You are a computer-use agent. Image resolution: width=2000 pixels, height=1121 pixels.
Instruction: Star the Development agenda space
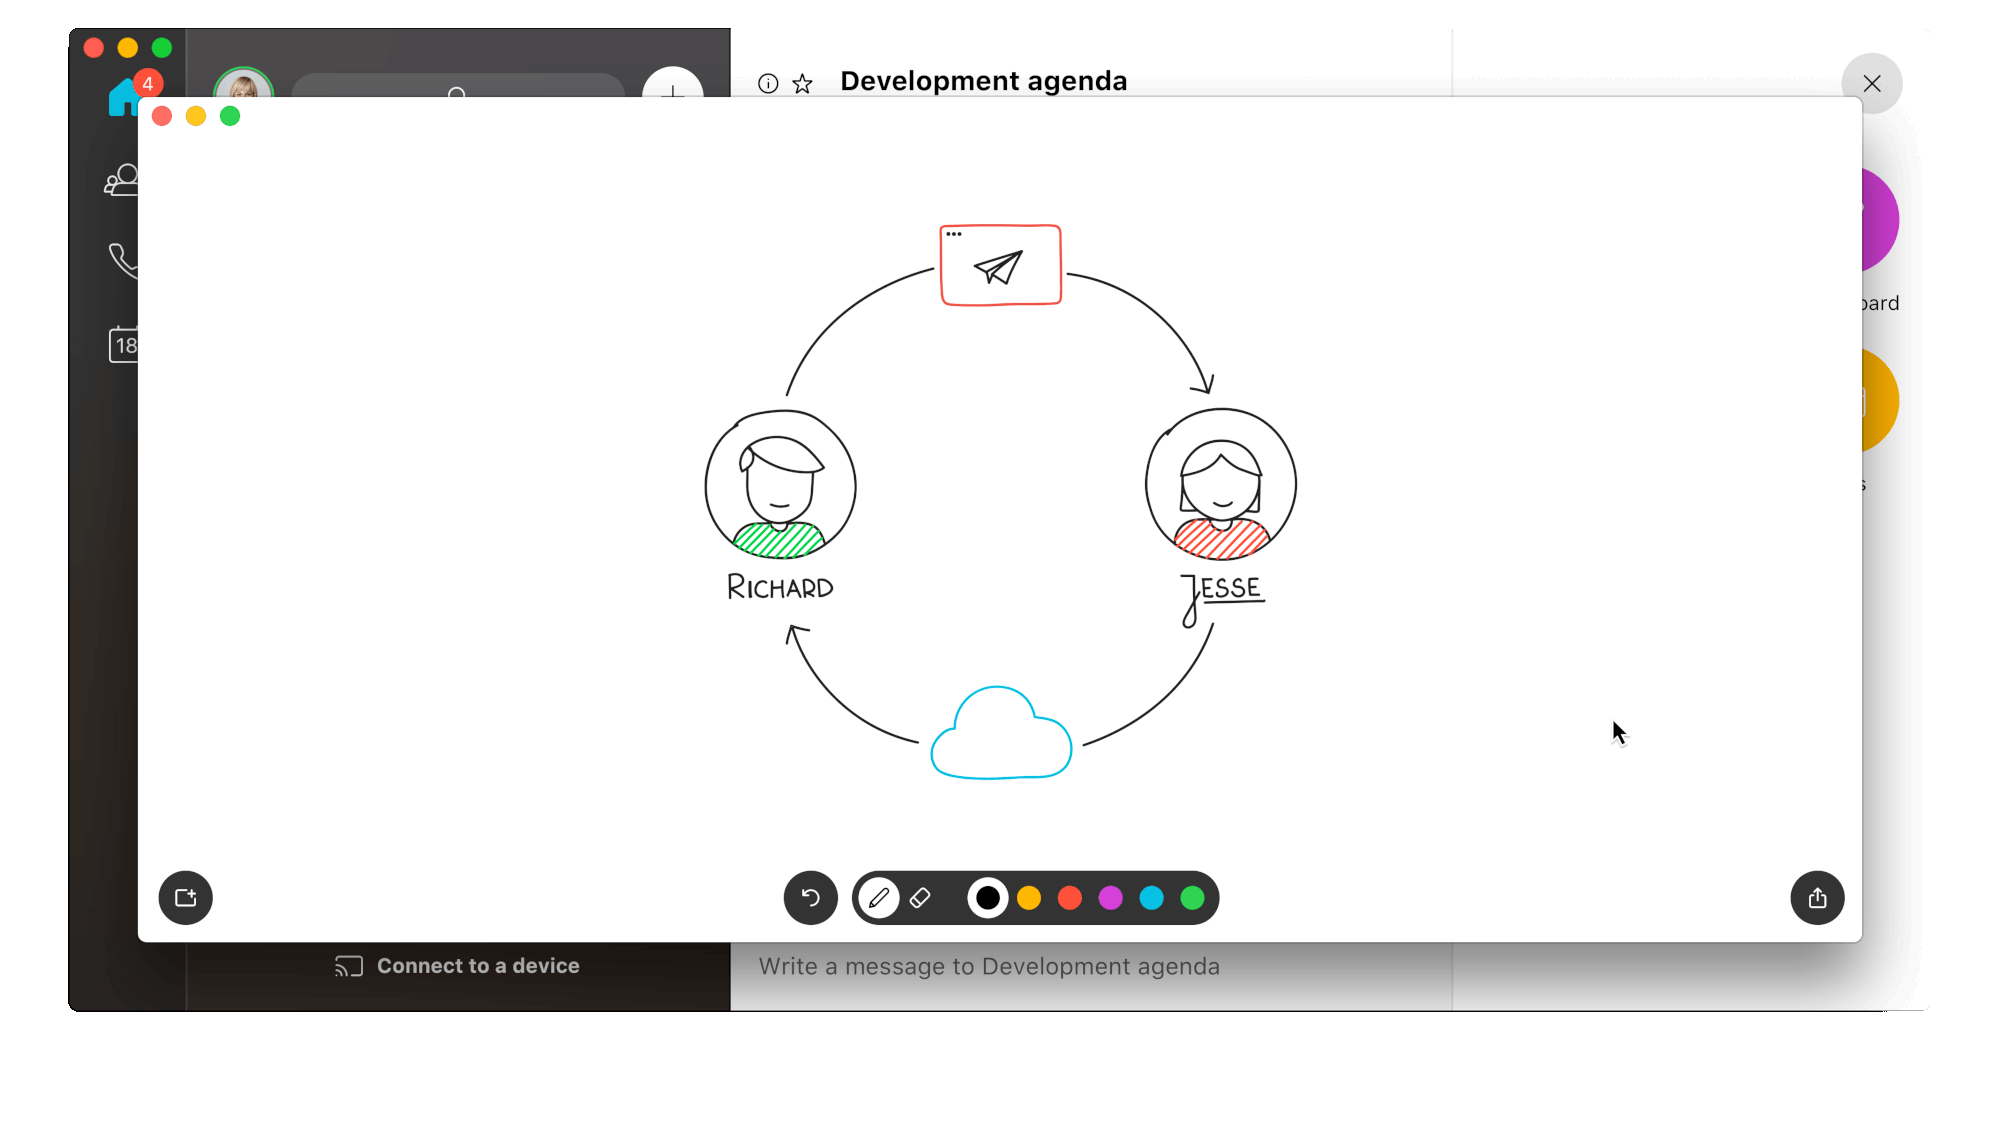point(802,84)
